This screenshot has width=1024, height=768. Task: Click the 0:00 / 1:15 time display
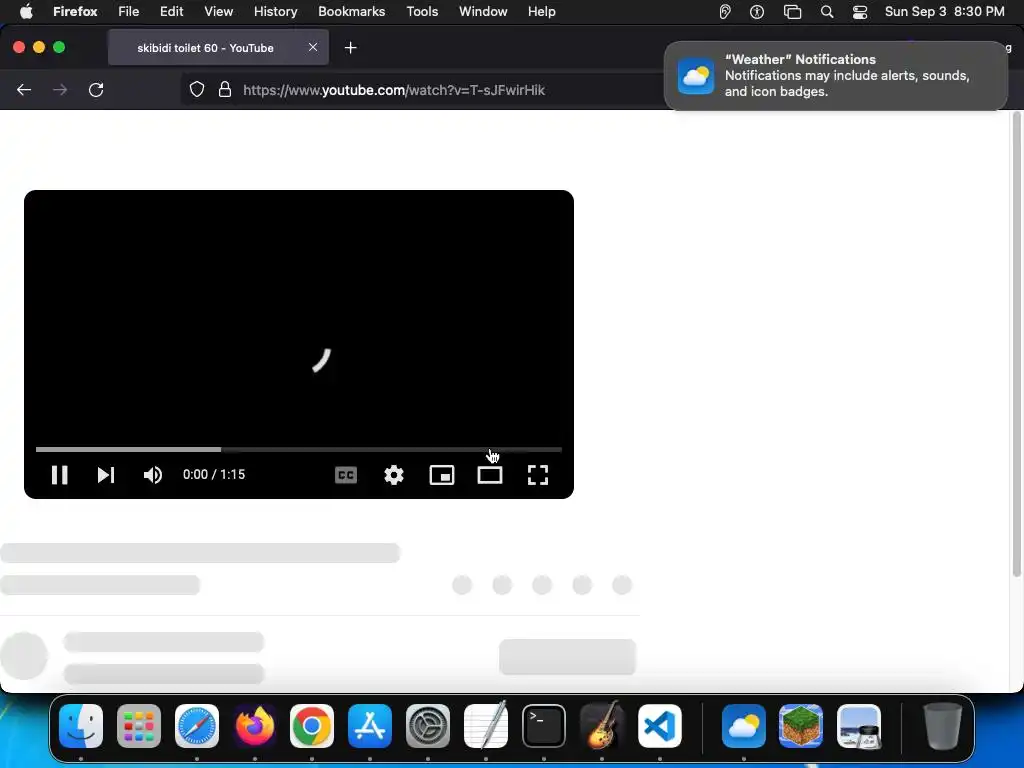pos(214,475)
